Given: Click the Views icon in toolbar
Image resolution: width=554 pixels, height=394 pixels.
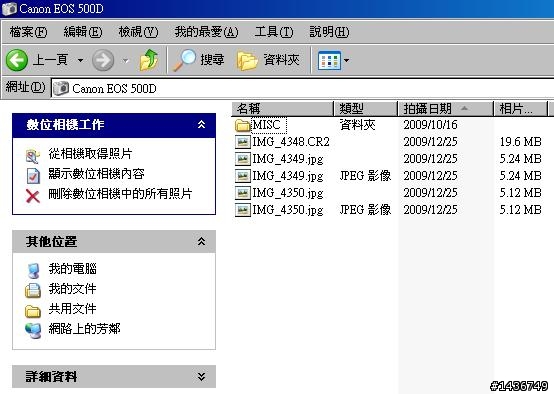Looking at the screenshot, I should point(329,60).
